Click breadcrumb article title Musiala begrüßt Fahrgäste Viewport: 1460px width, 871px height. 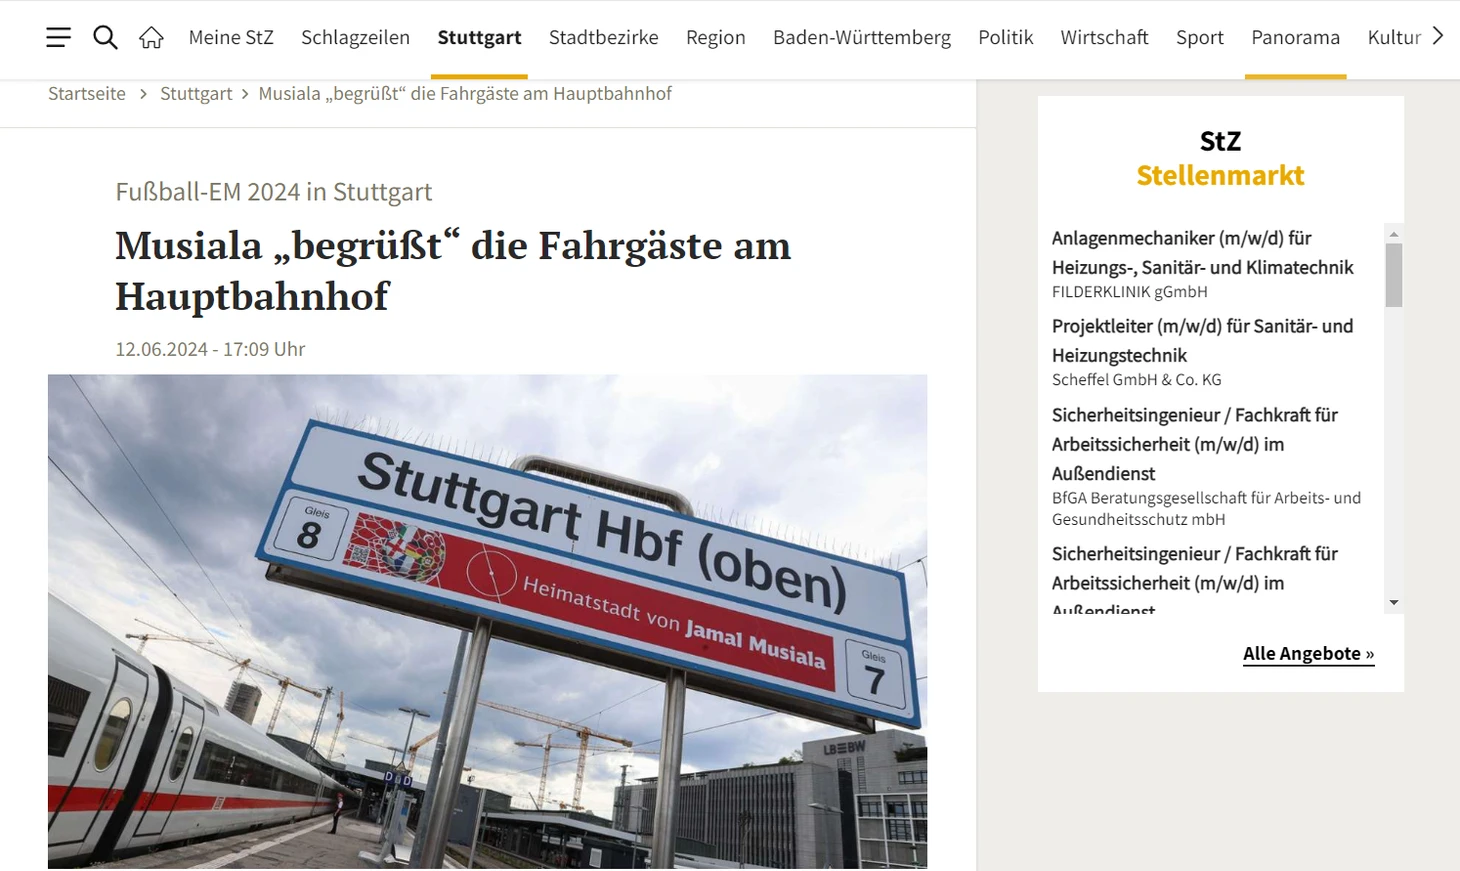465,94
